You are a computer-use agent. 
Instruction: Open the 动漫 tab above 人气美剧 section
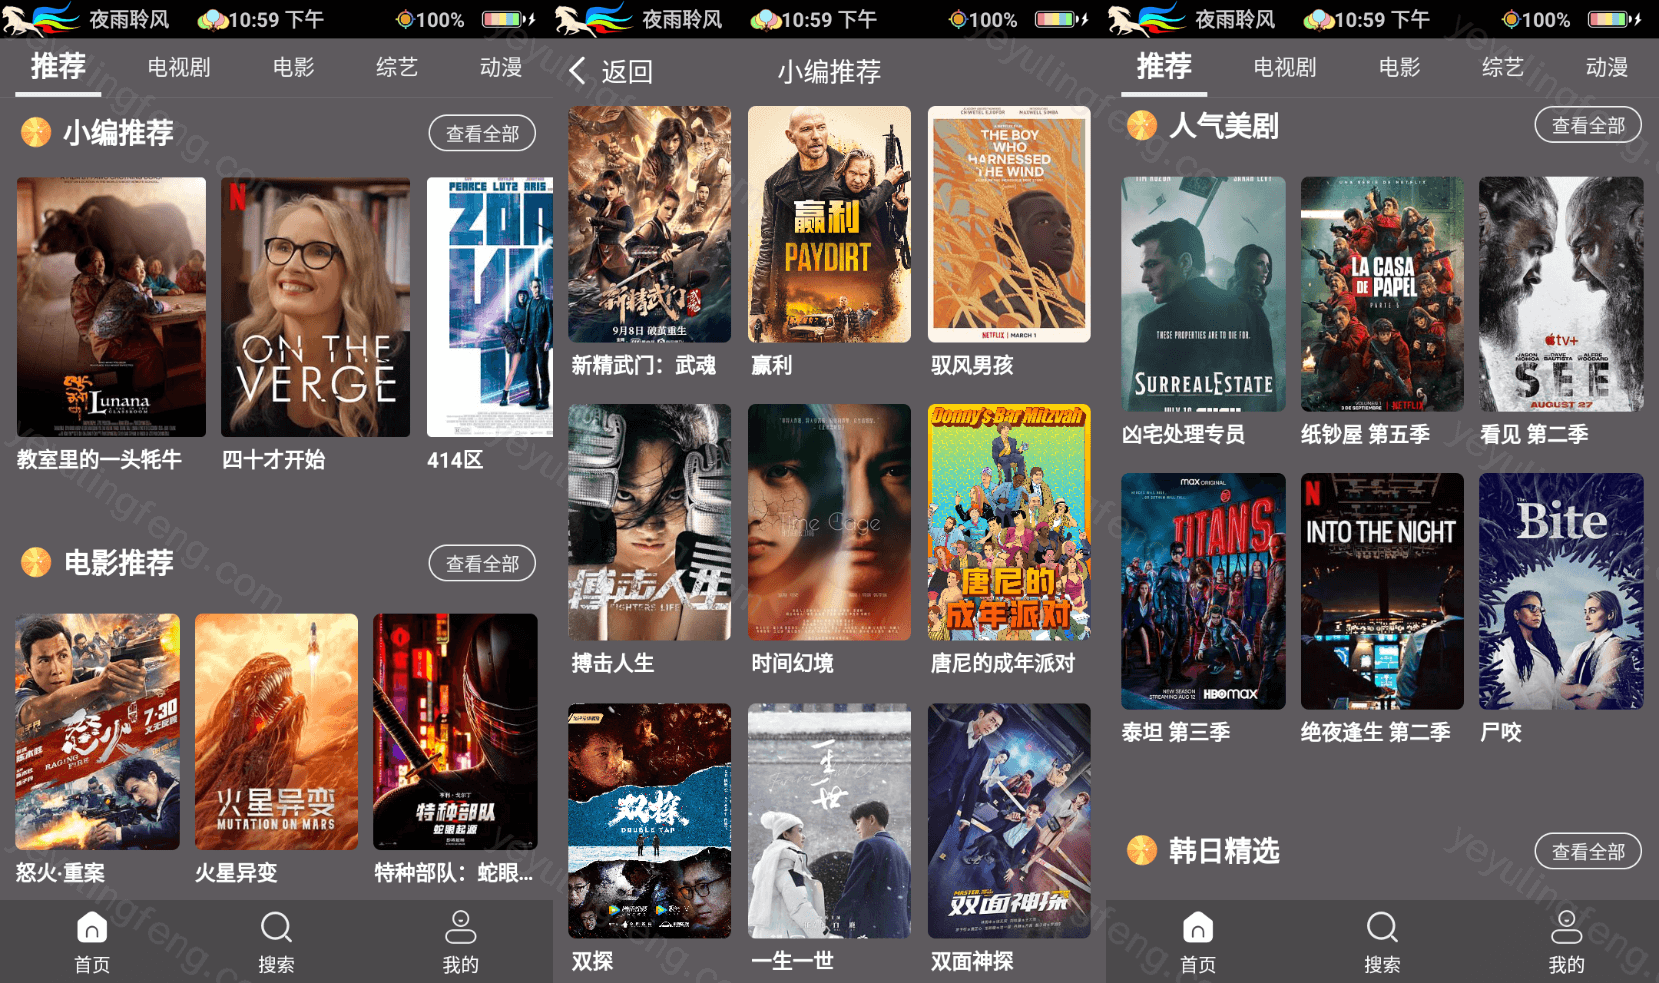click(1607, 67)
